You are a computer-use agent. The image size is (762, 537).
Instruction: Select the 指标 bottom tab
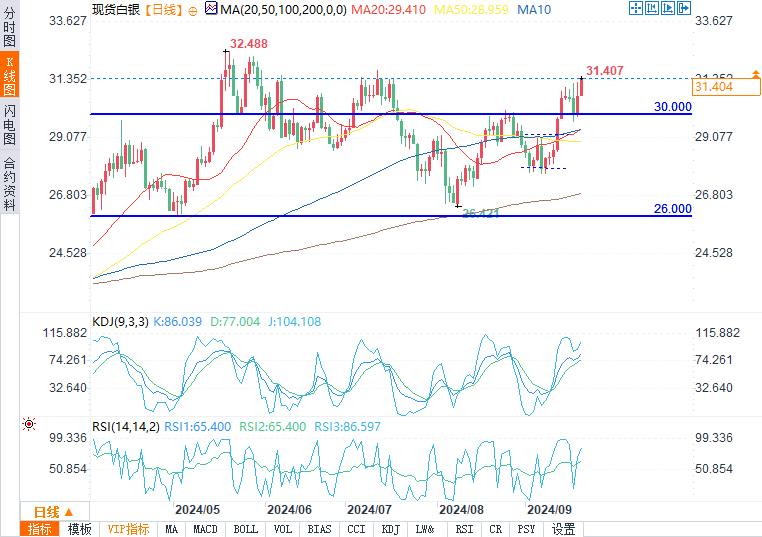pos(39,529)
